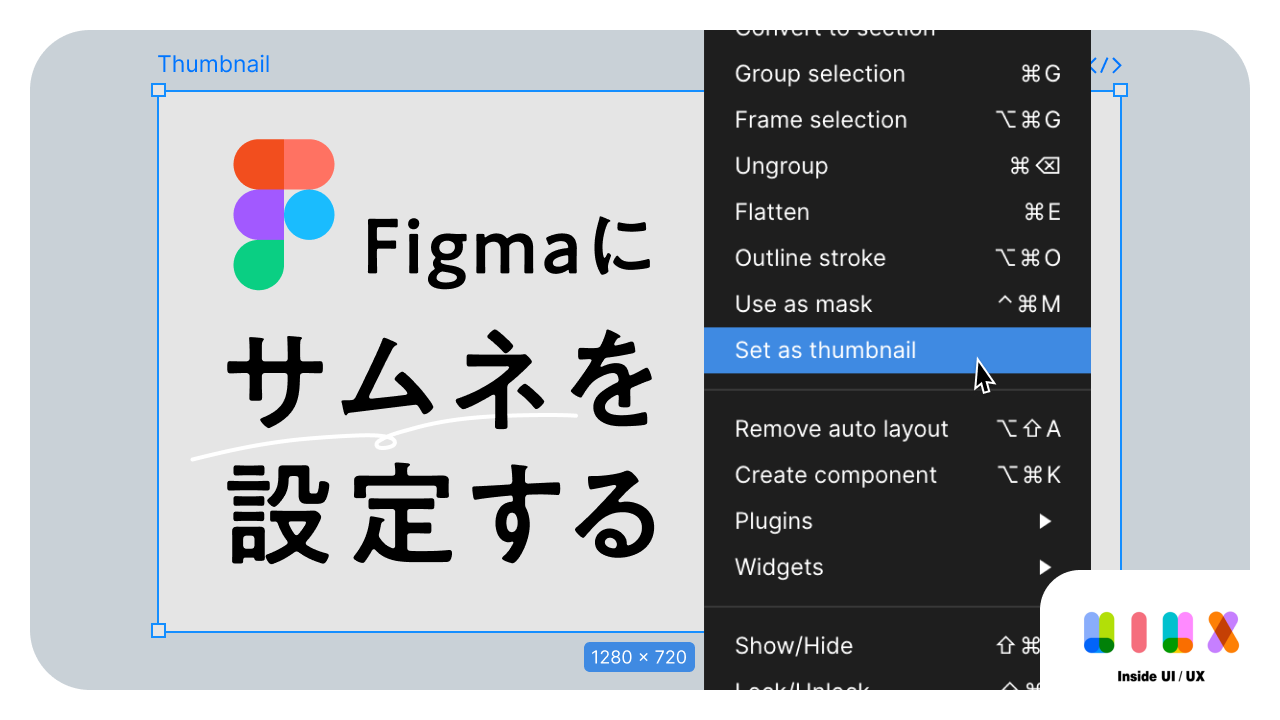The height and width of the screenshot is (720, 1280).
Task: Click the 1280 × 720 dimension badge
Action: click(x=639, y=657)
